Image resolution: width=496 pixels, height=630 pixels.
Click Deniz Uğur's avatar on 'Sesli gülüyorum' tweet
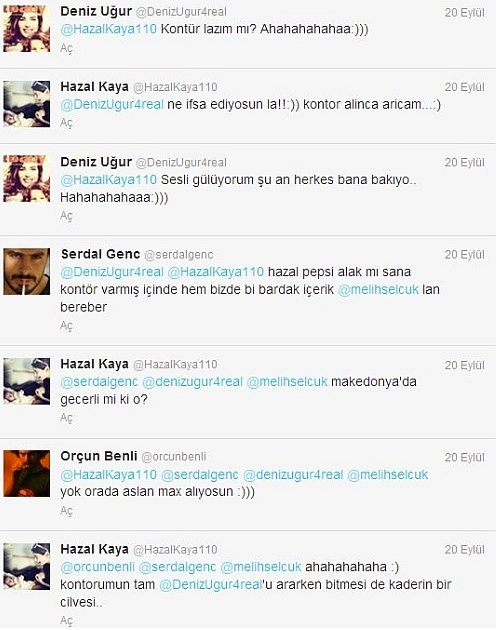[27, 178]
